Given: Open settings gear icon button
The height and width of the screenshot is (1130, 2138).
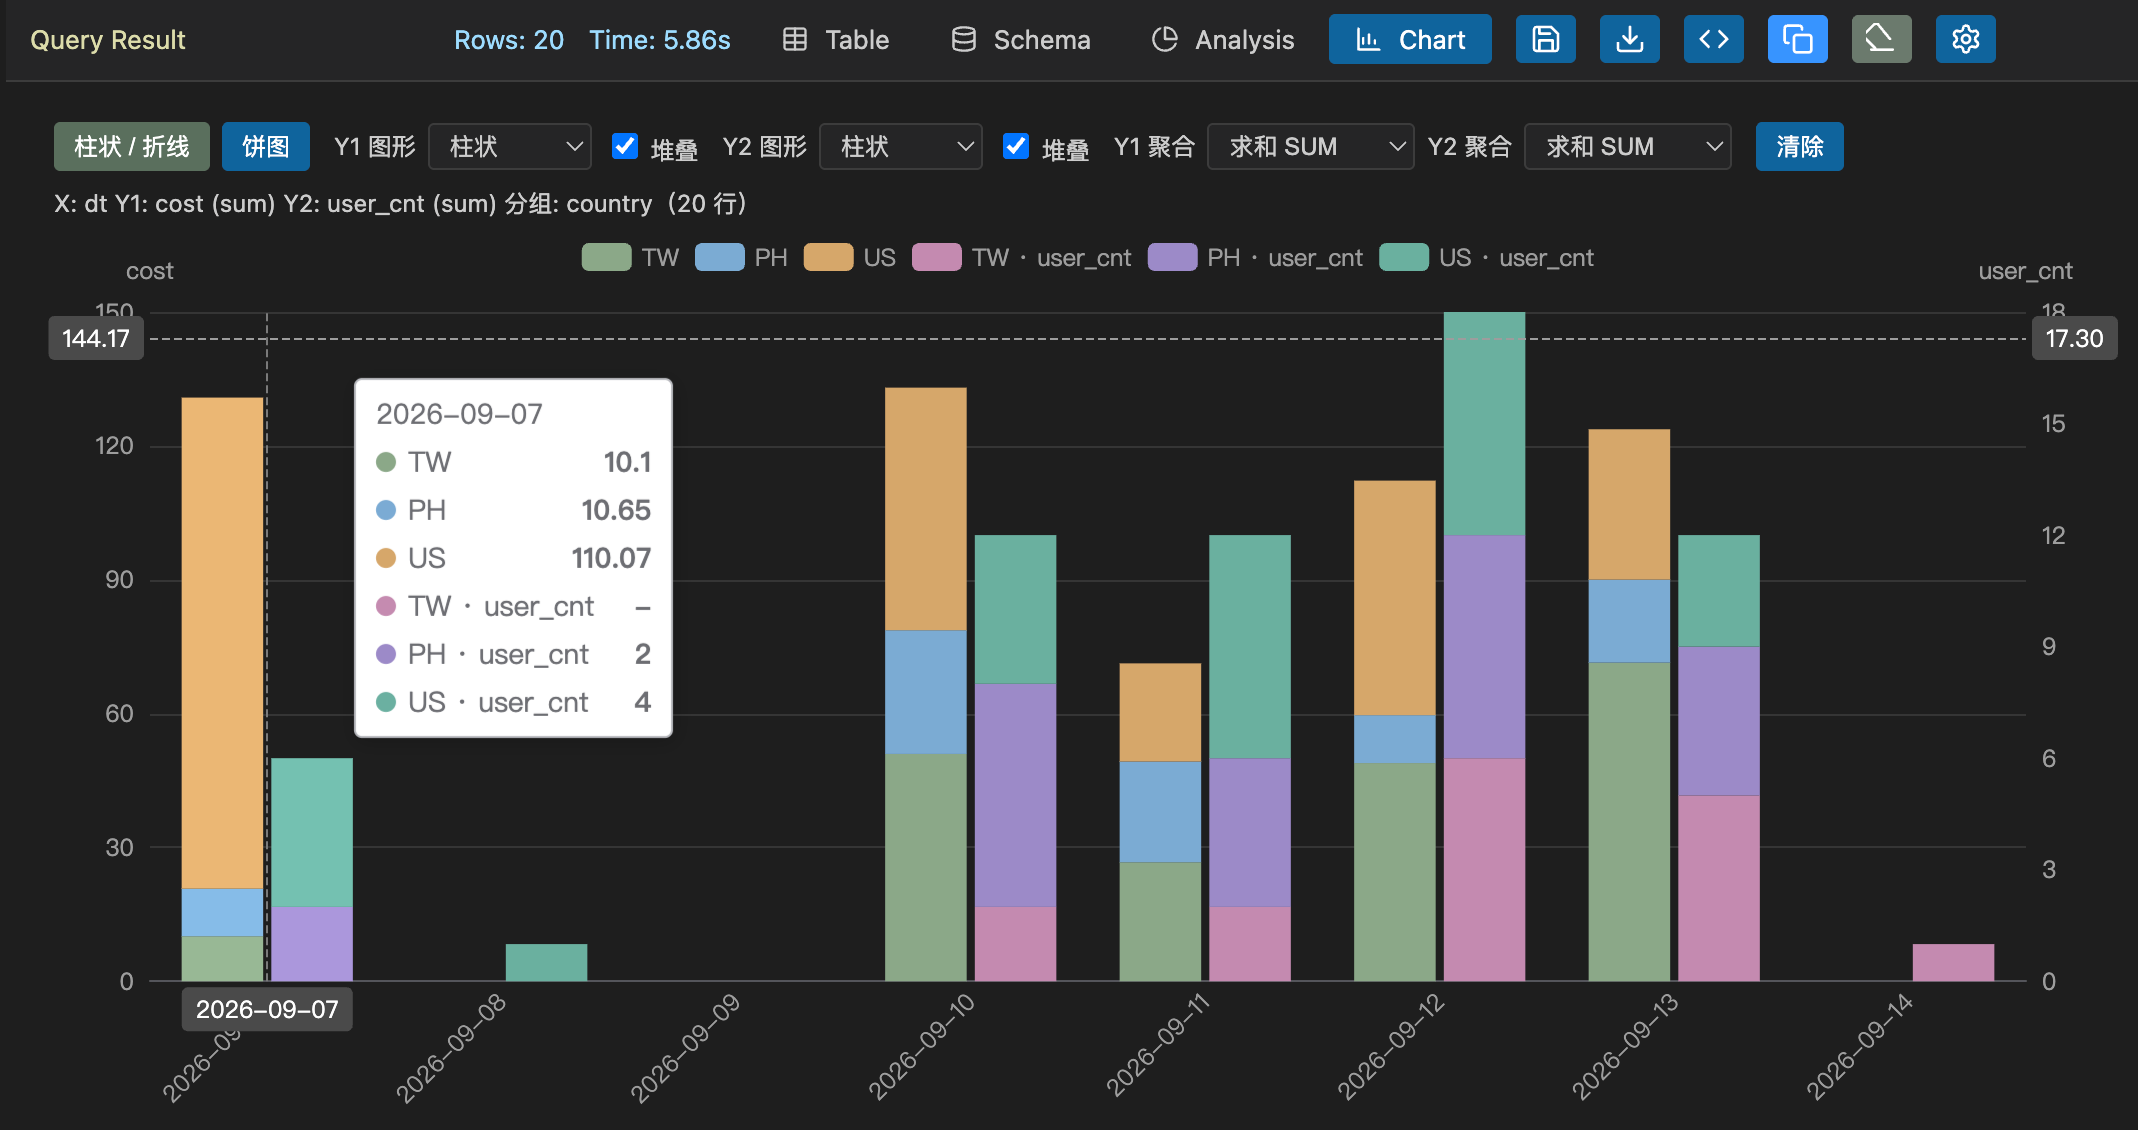Looking at the screenshot, I should (1965, 39).
